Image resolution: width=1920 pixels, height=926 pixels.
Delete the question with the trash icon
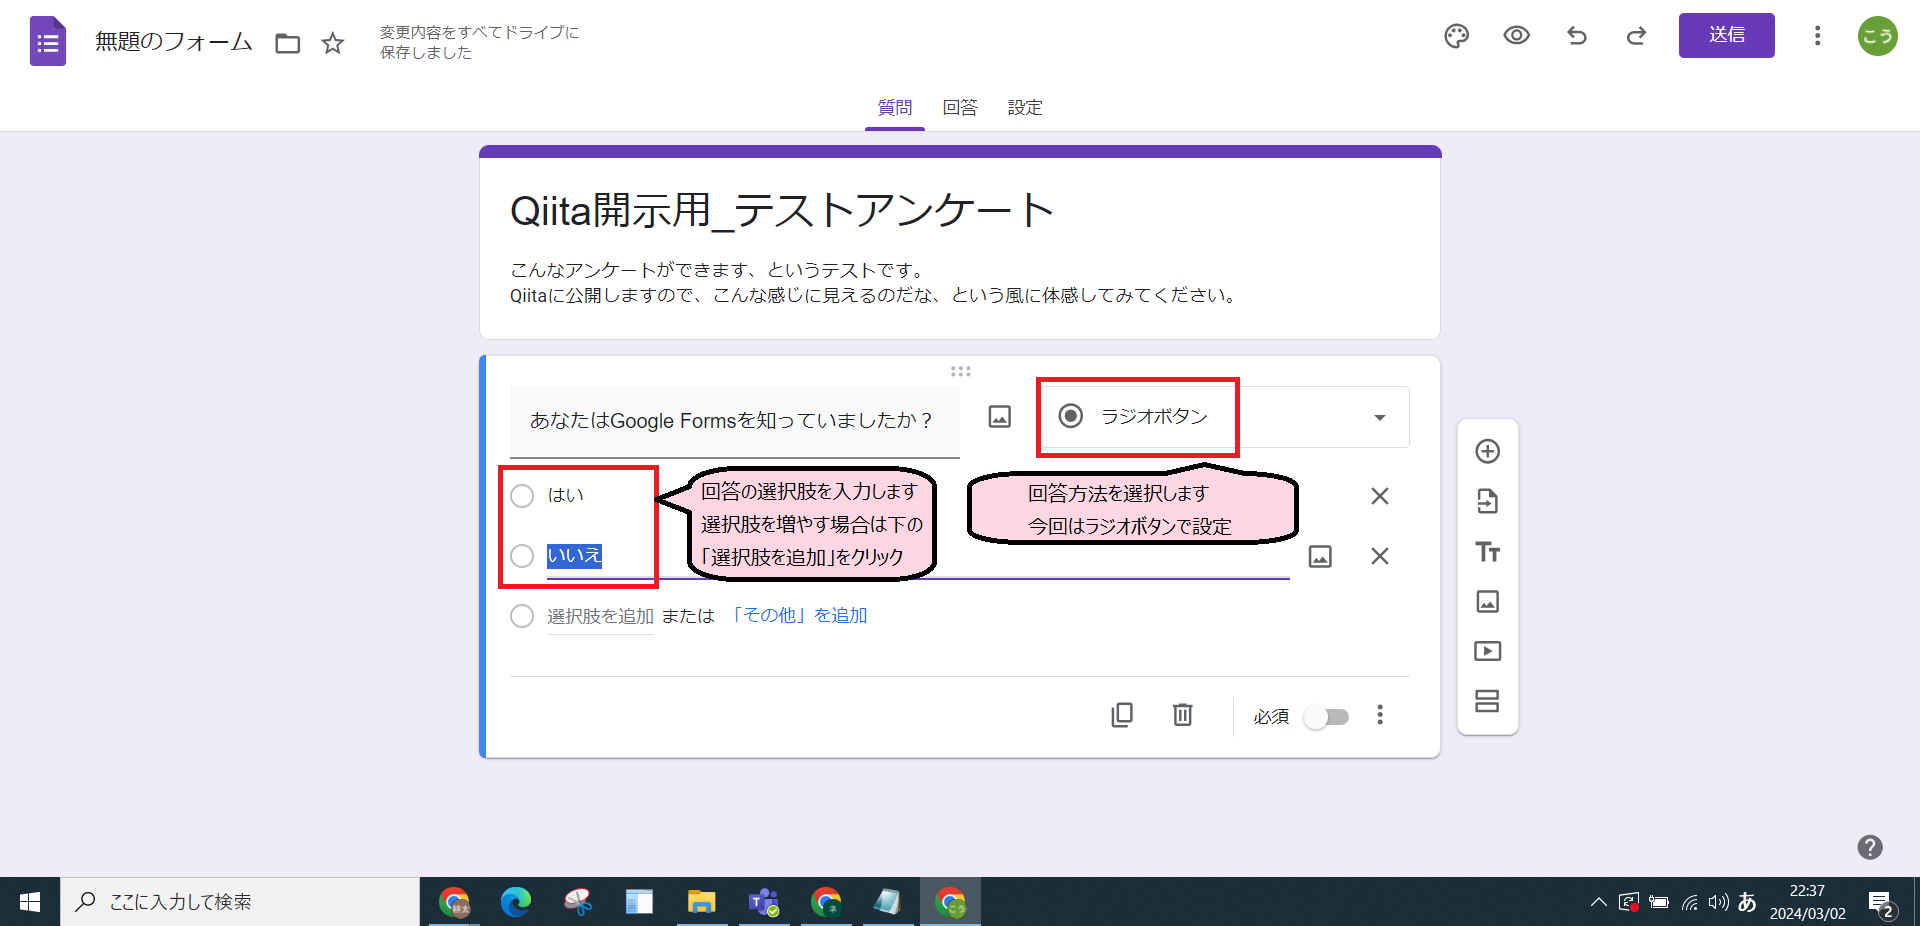(x=1182, y=715)
